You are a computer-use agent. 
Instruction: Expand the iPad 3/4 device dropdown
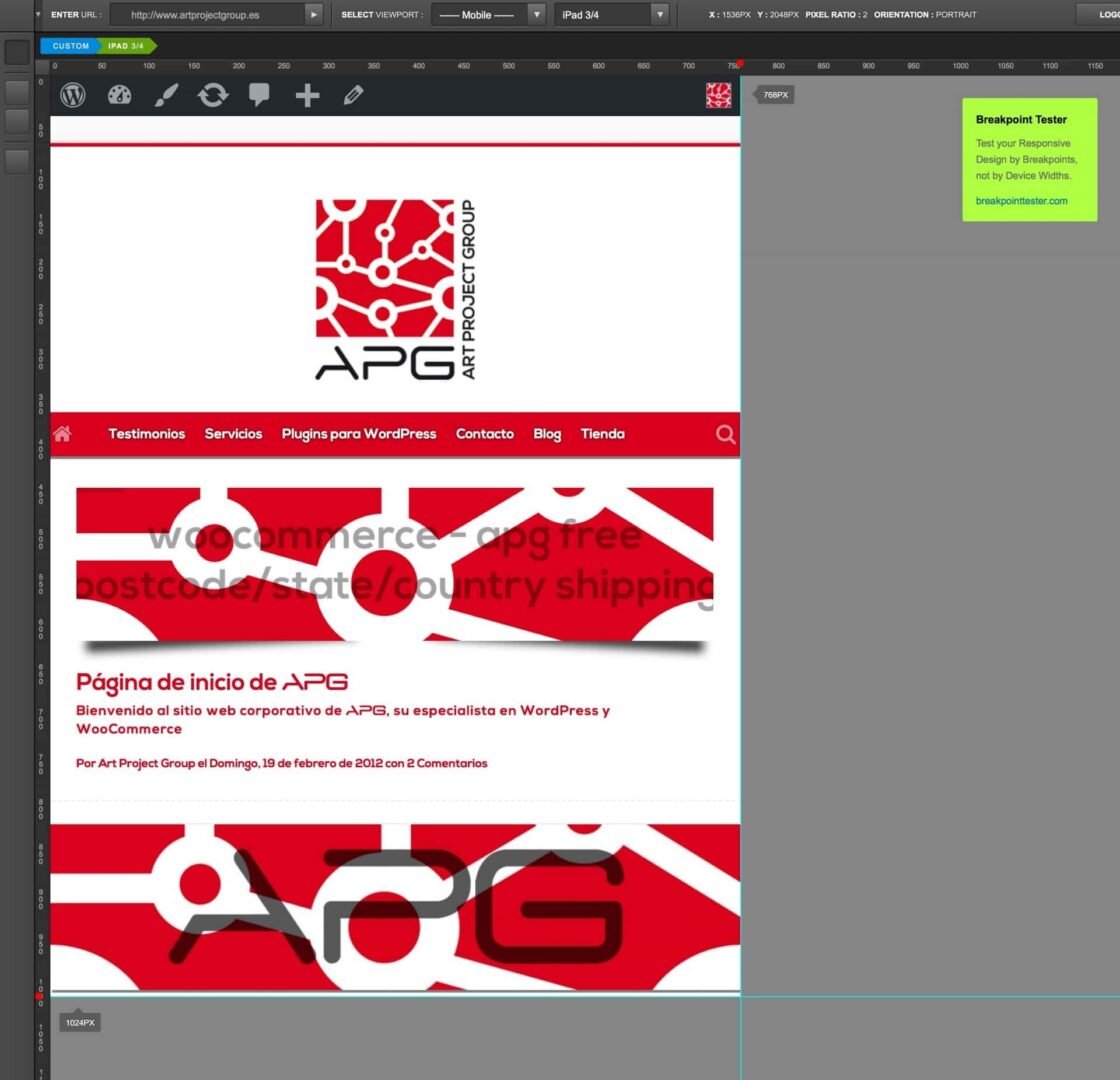click(611, 15)
